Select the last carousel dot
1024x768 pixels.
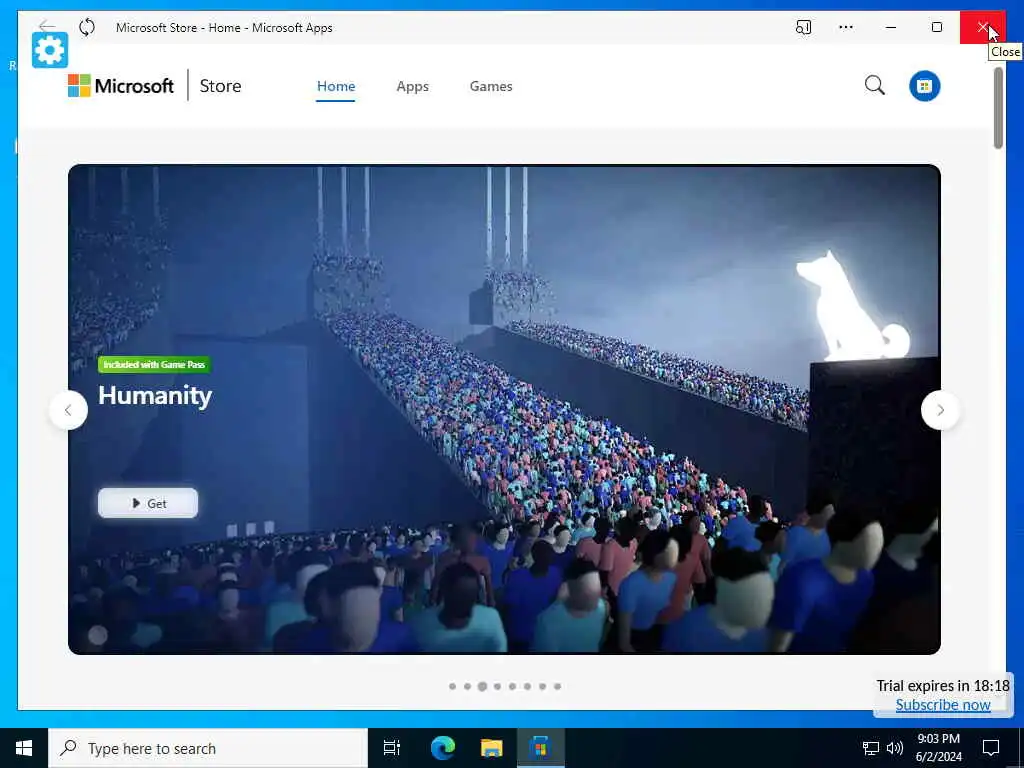(x=558, y=686)
